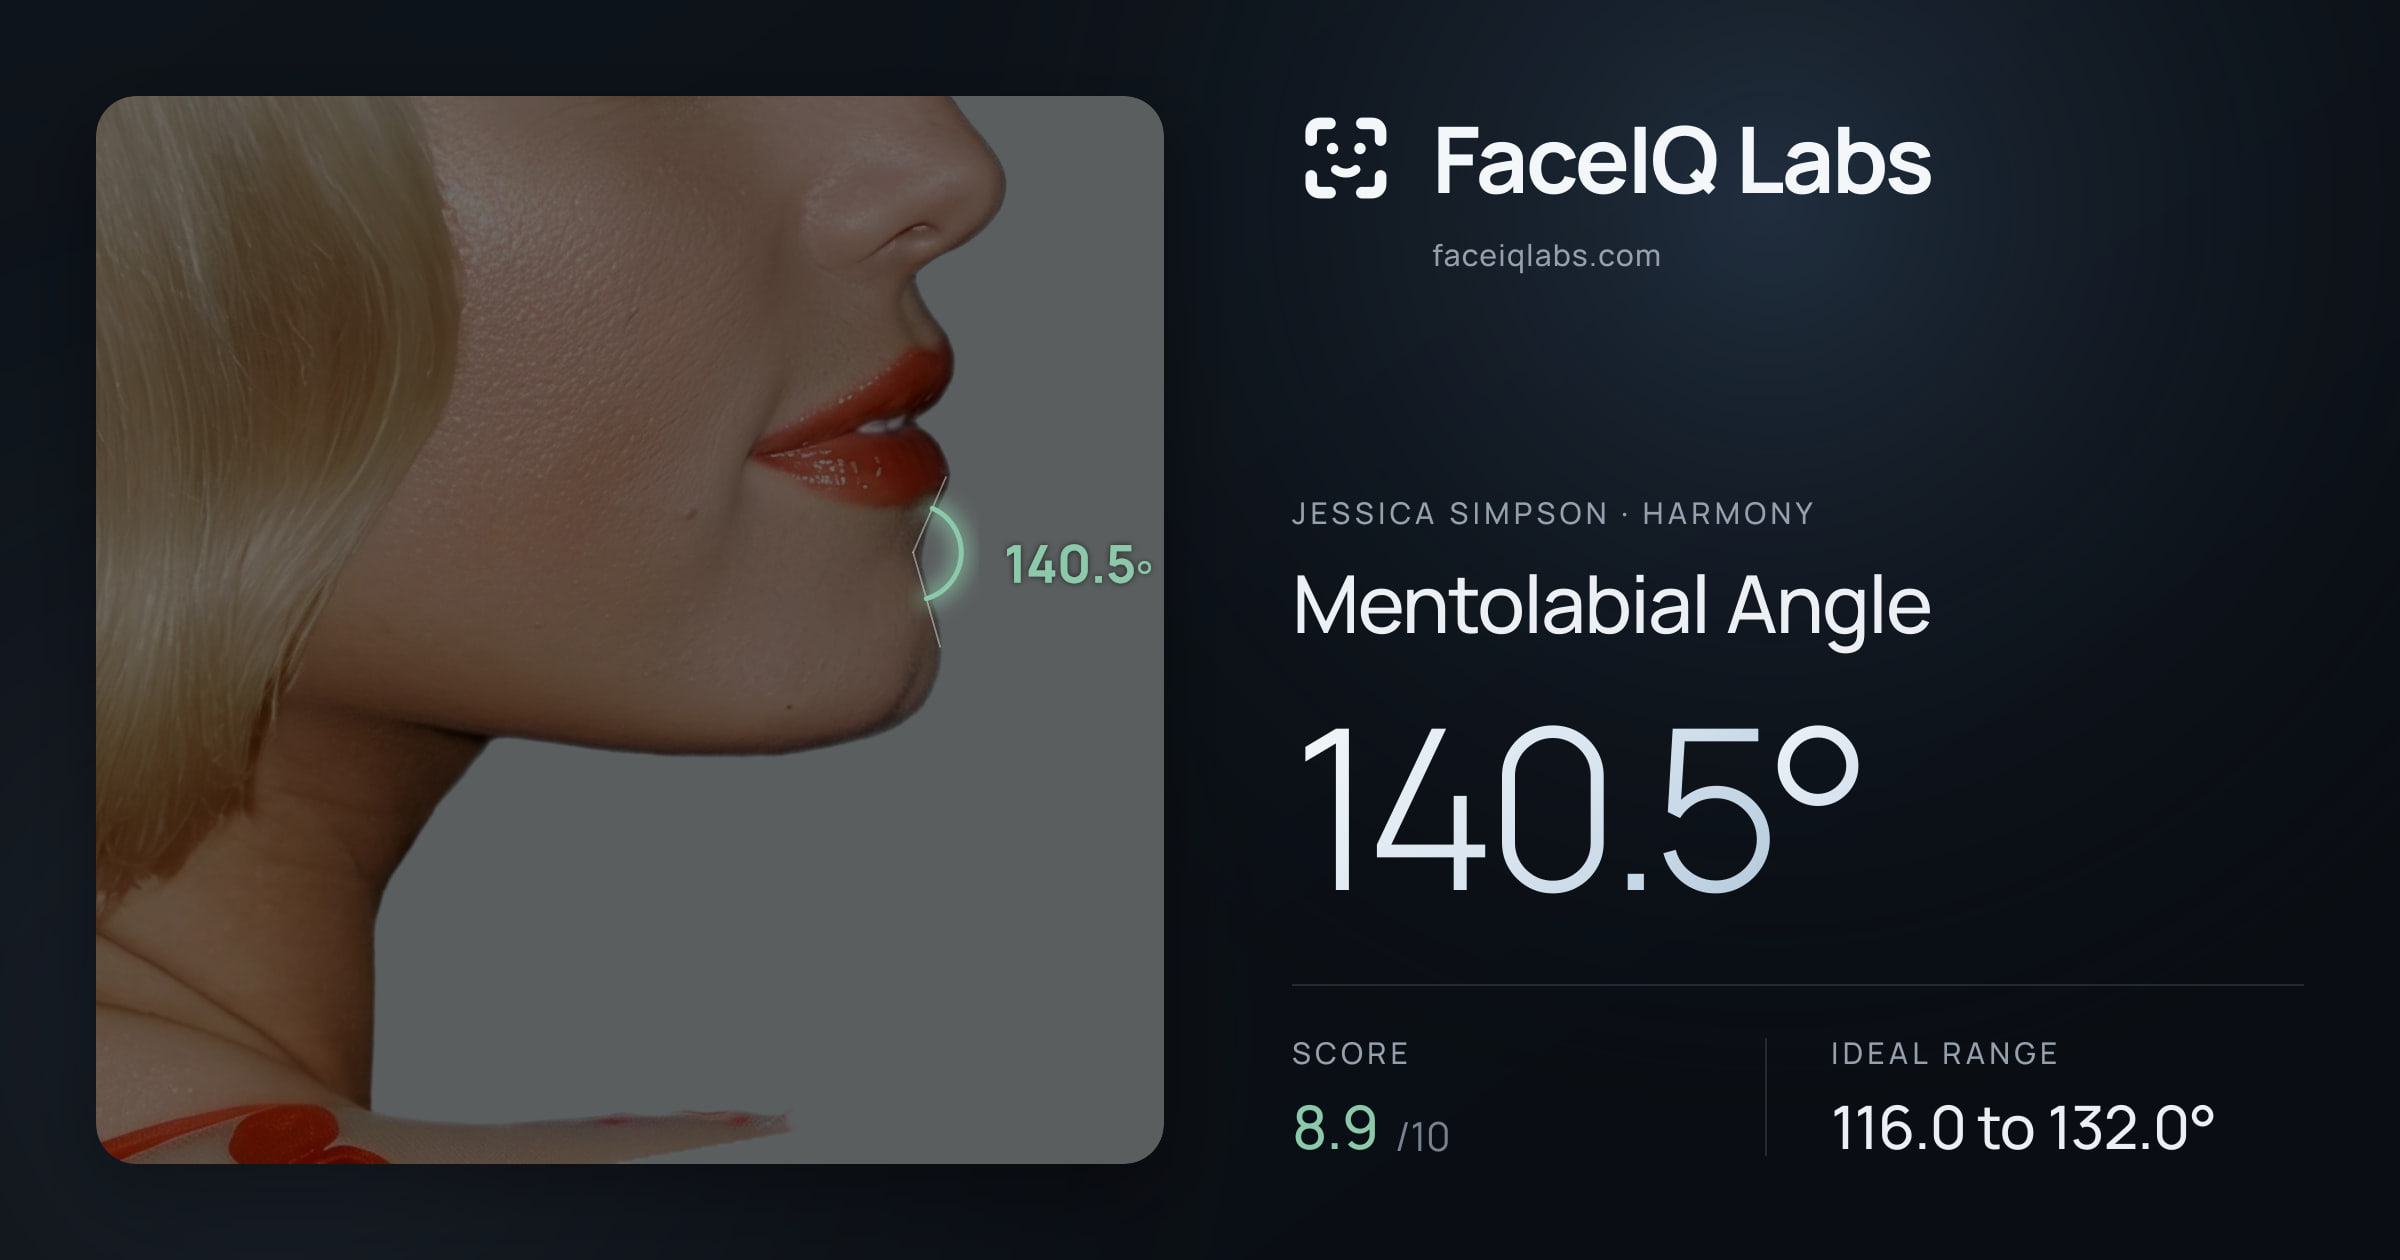Image resolution: width=2400 pixels, height=1260 pixels.
Task: Click the green 140.5° label on photo
Action: 1078,565
